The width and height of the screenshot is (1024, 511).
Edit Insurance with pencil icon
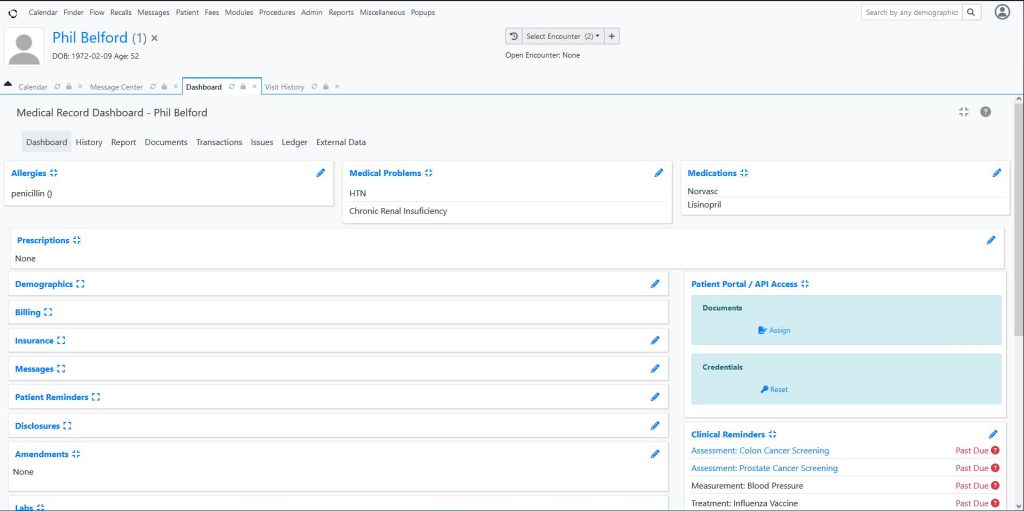(655, 340)
